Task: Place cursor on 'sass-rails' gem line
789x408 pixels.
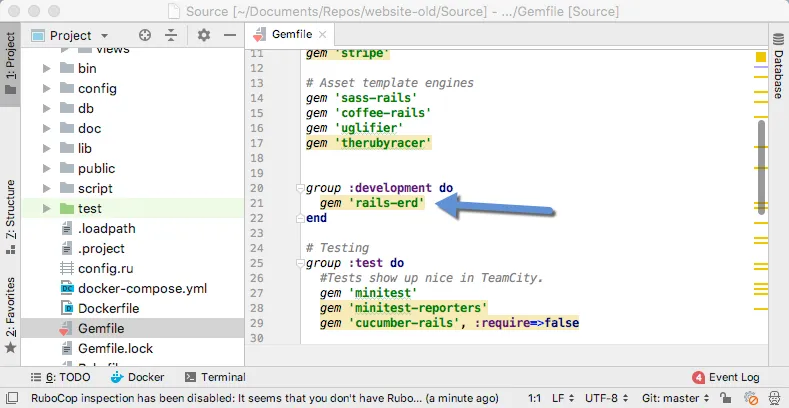Action: coord(361,98)
